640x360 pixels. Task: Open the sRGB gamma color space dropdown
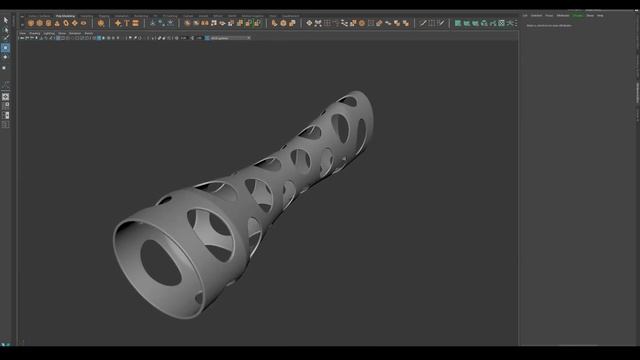click(x=229, y=38)
